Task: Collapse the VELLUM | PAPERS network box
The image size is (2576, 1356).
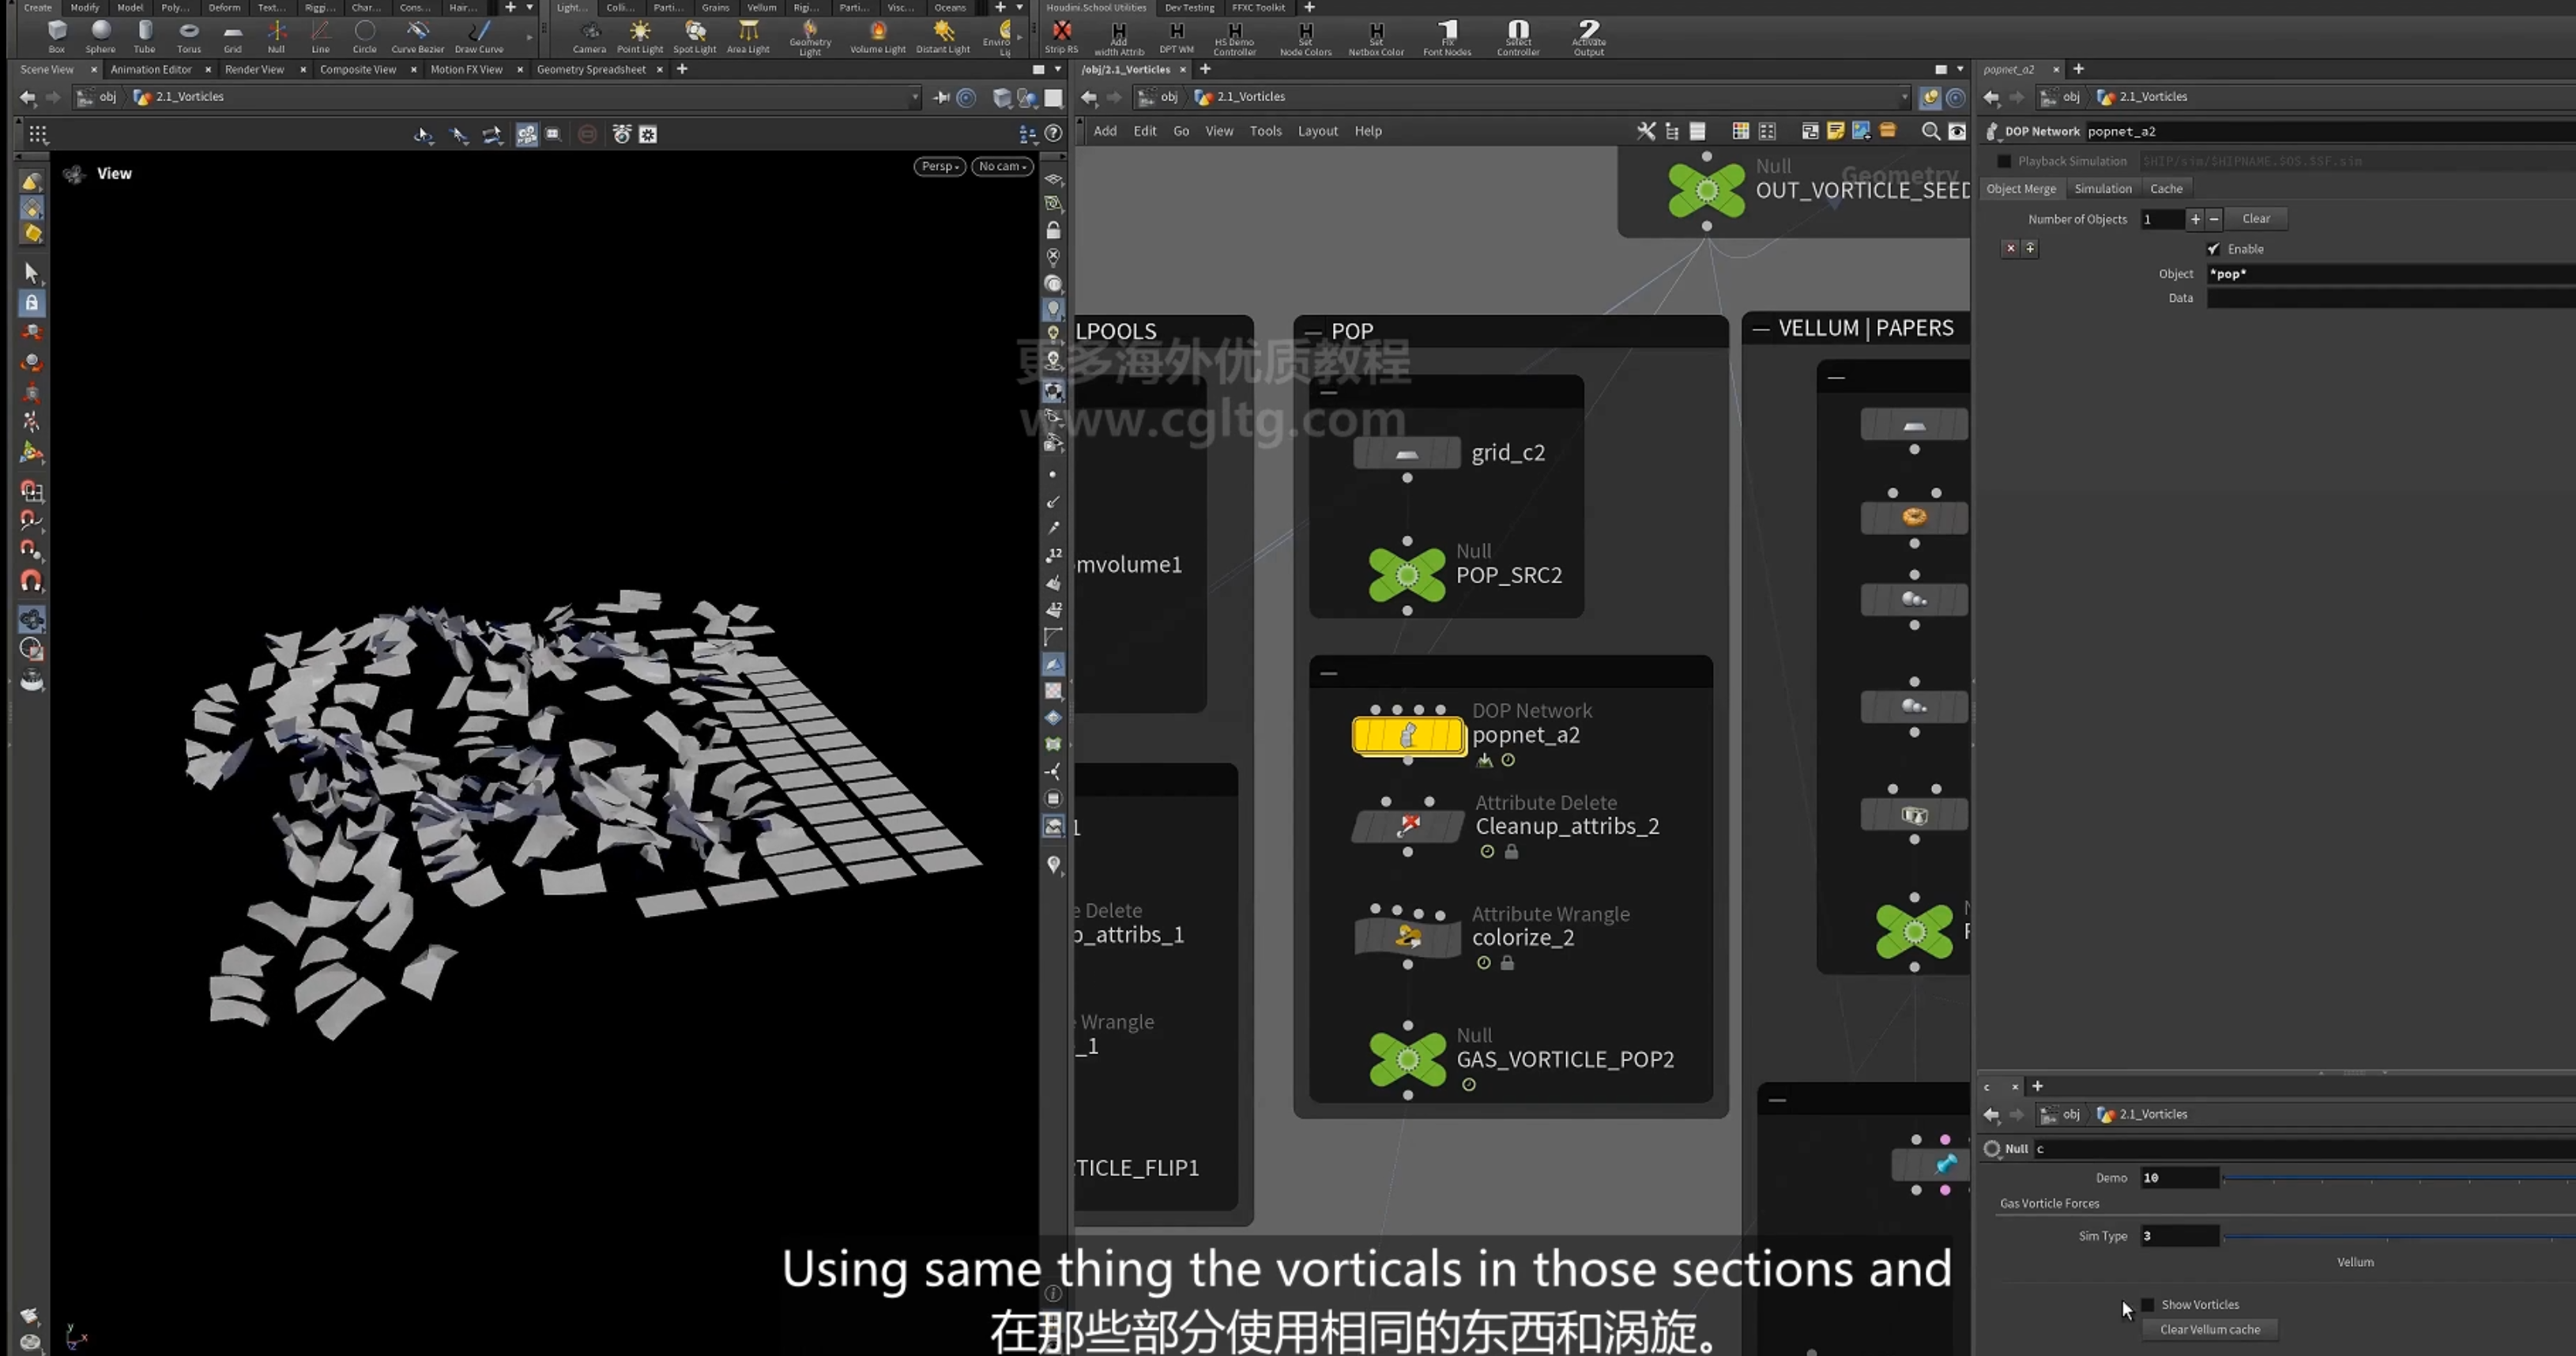Action: [1761, 329]
